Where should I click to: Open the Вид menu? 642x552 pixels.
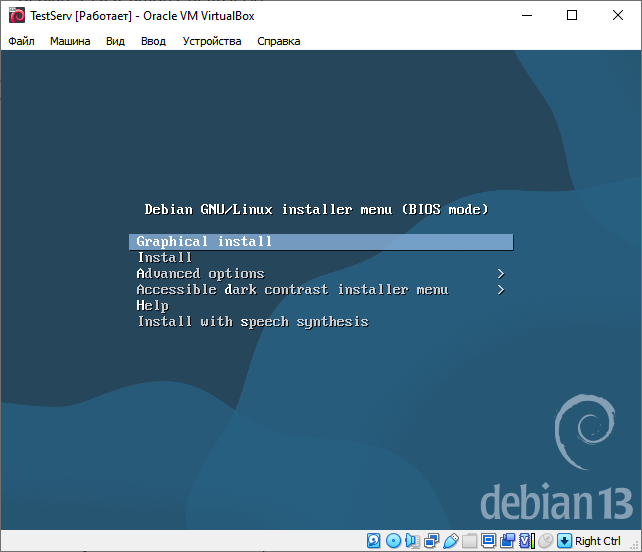coord(115,41)
